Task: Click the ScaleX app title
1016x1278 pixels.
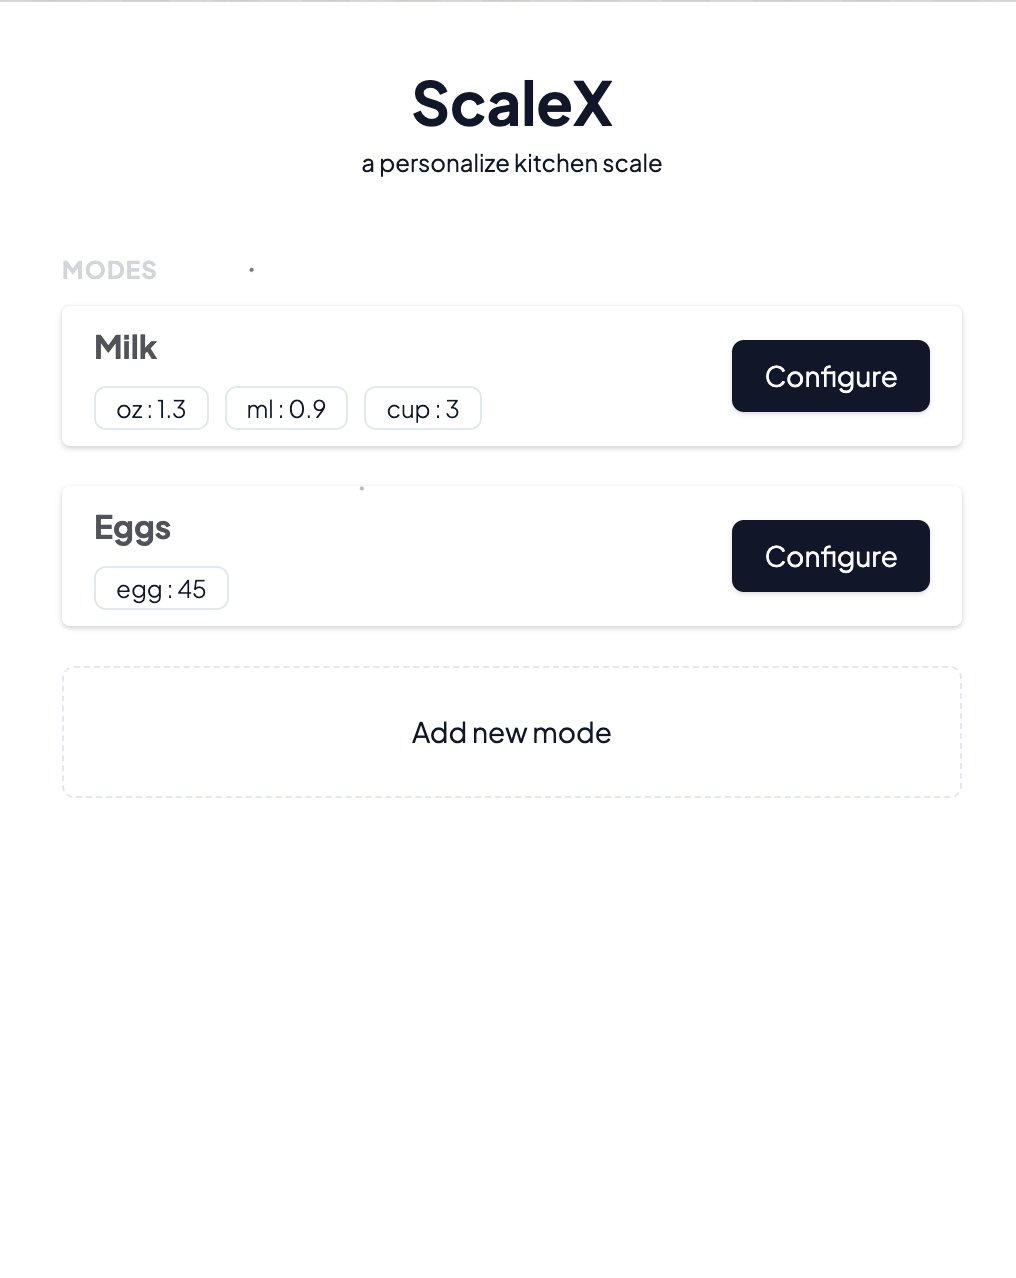Action: (512, 103)
